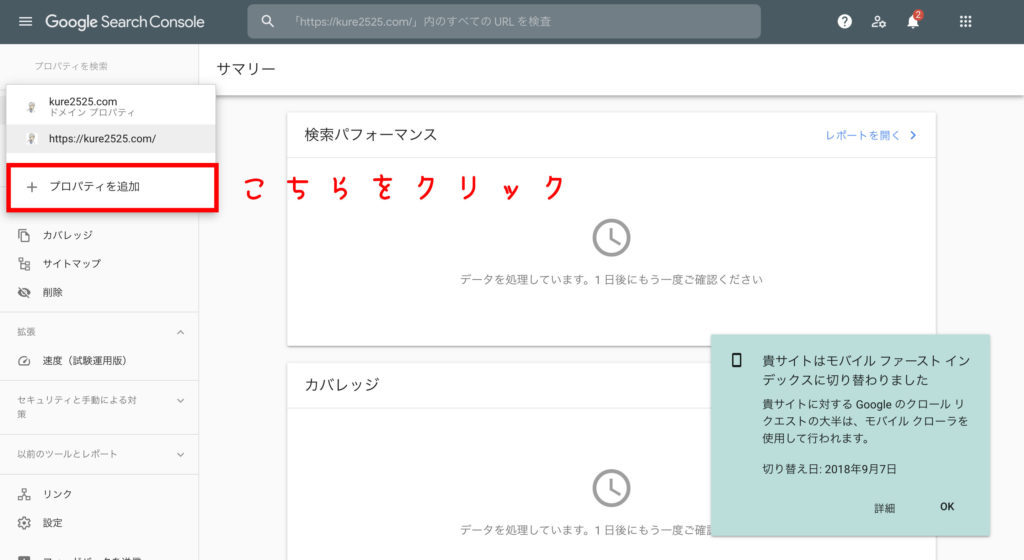Click the magnifier icon in URL inspection bar
1024x560 pixels.
(x=268, y=22)
